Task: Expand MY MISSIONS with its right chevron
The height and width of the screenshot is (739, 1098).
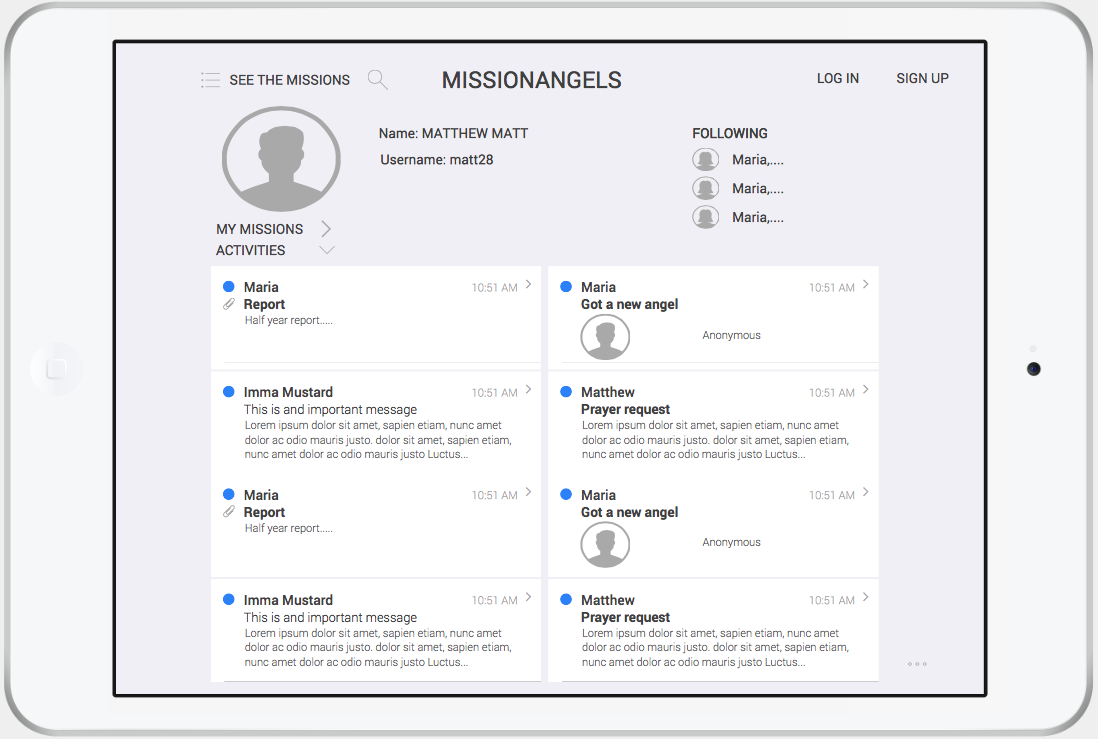Action: [x=326, y=229]
